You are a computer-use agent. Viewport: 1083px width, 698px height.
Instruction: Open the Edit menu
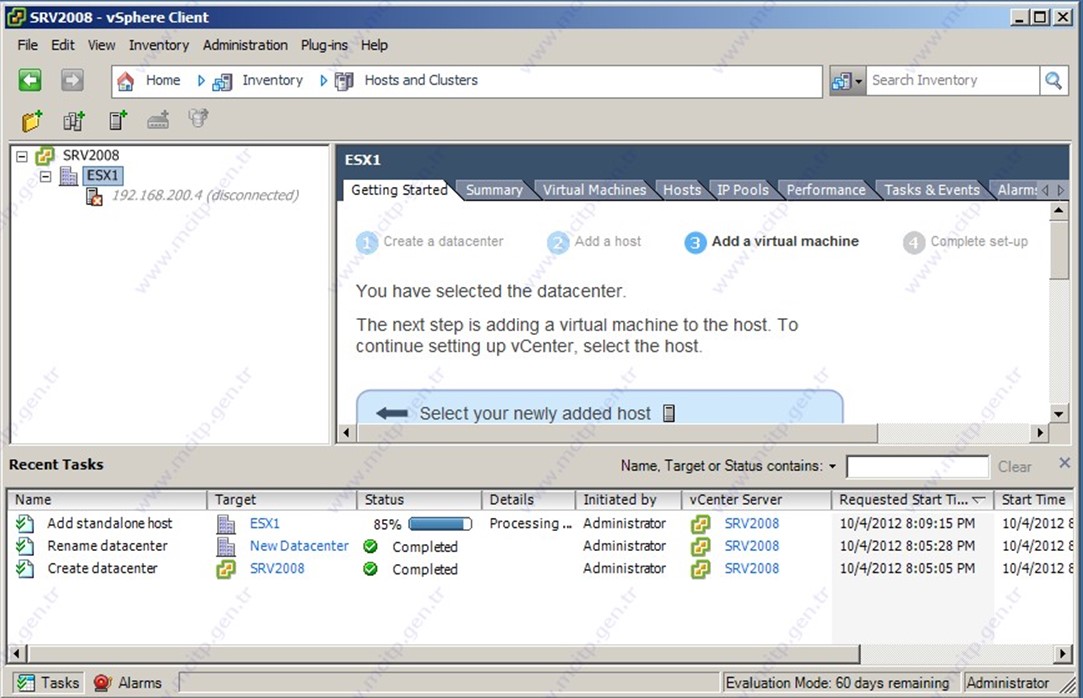pyautogui.click(x=63, y=45)
